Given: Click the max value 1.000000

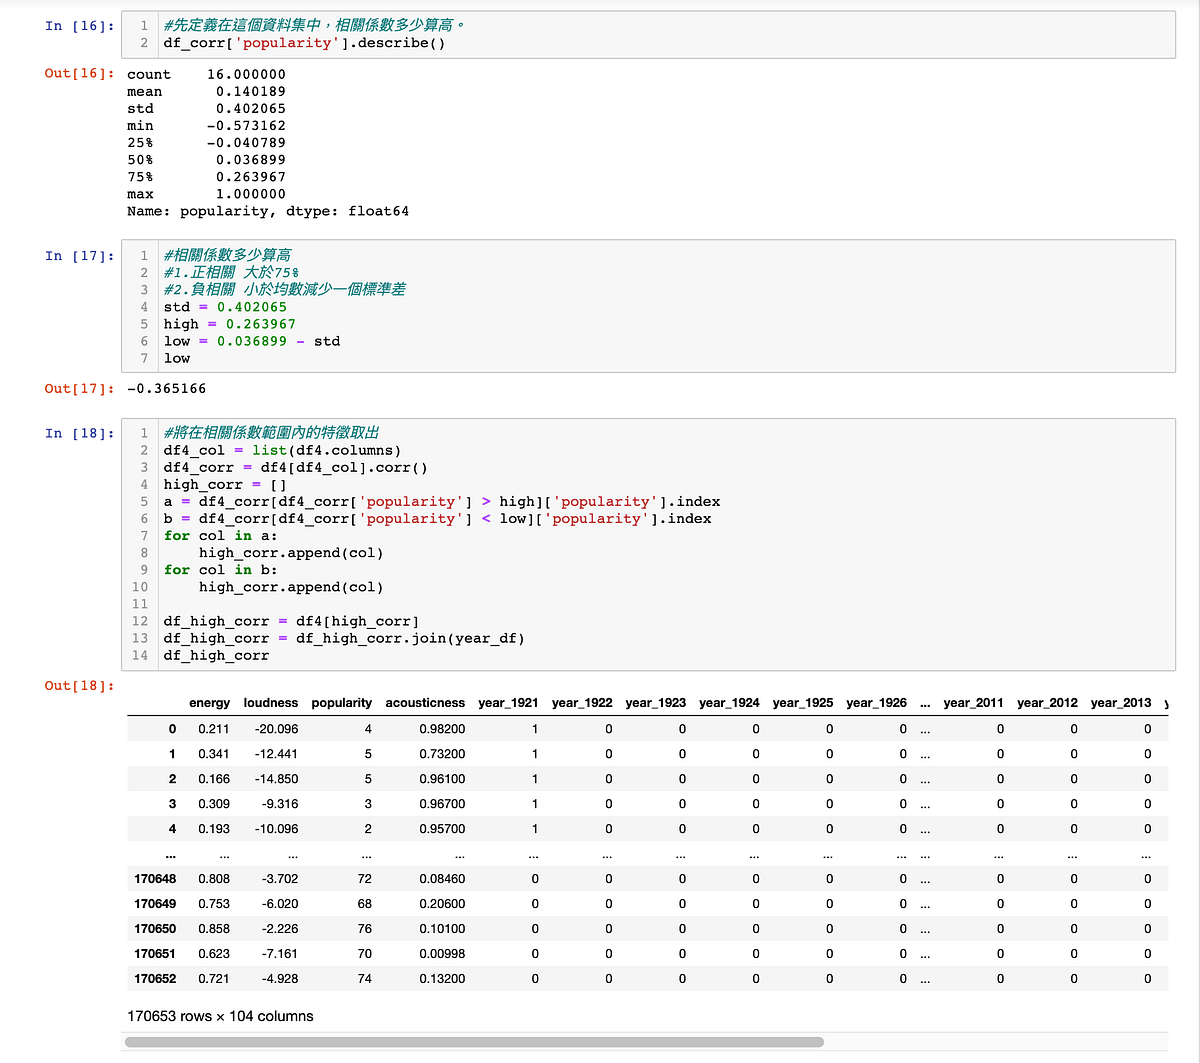Looking at the screenshot, I should [x=250, y=194].
